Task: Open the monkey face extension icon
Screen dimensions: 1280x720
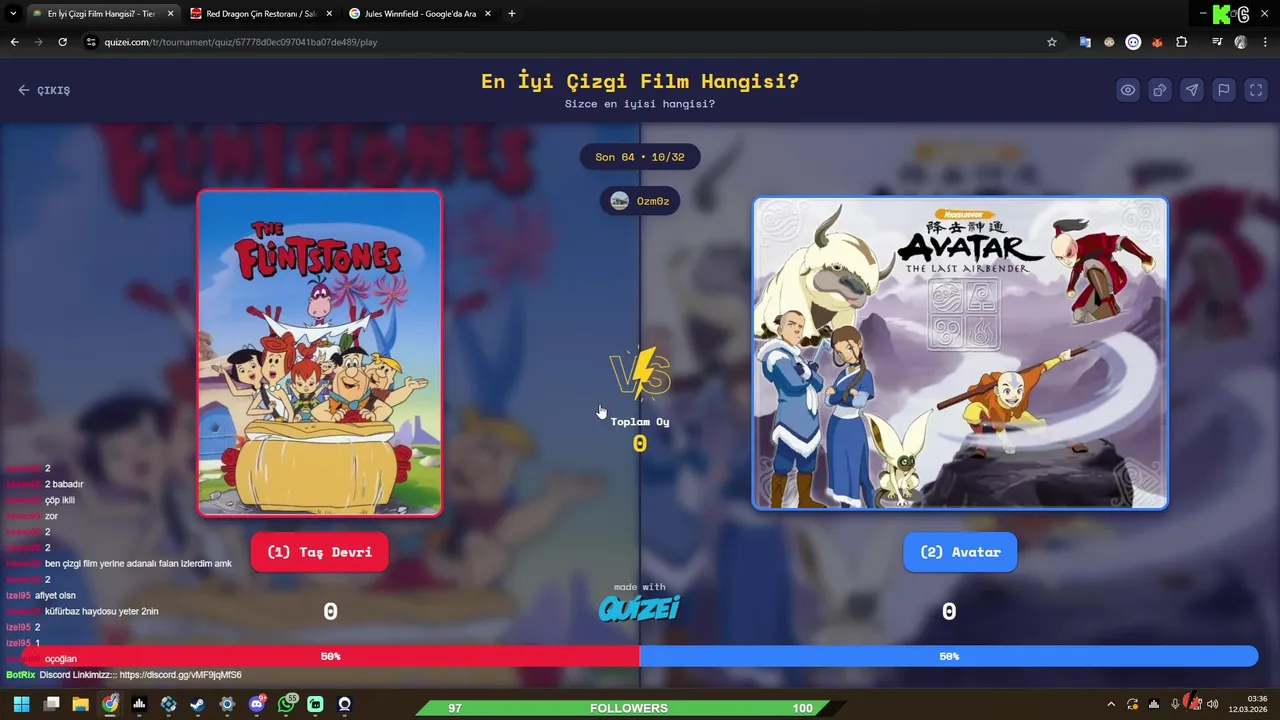Action: coord(1109,42)
